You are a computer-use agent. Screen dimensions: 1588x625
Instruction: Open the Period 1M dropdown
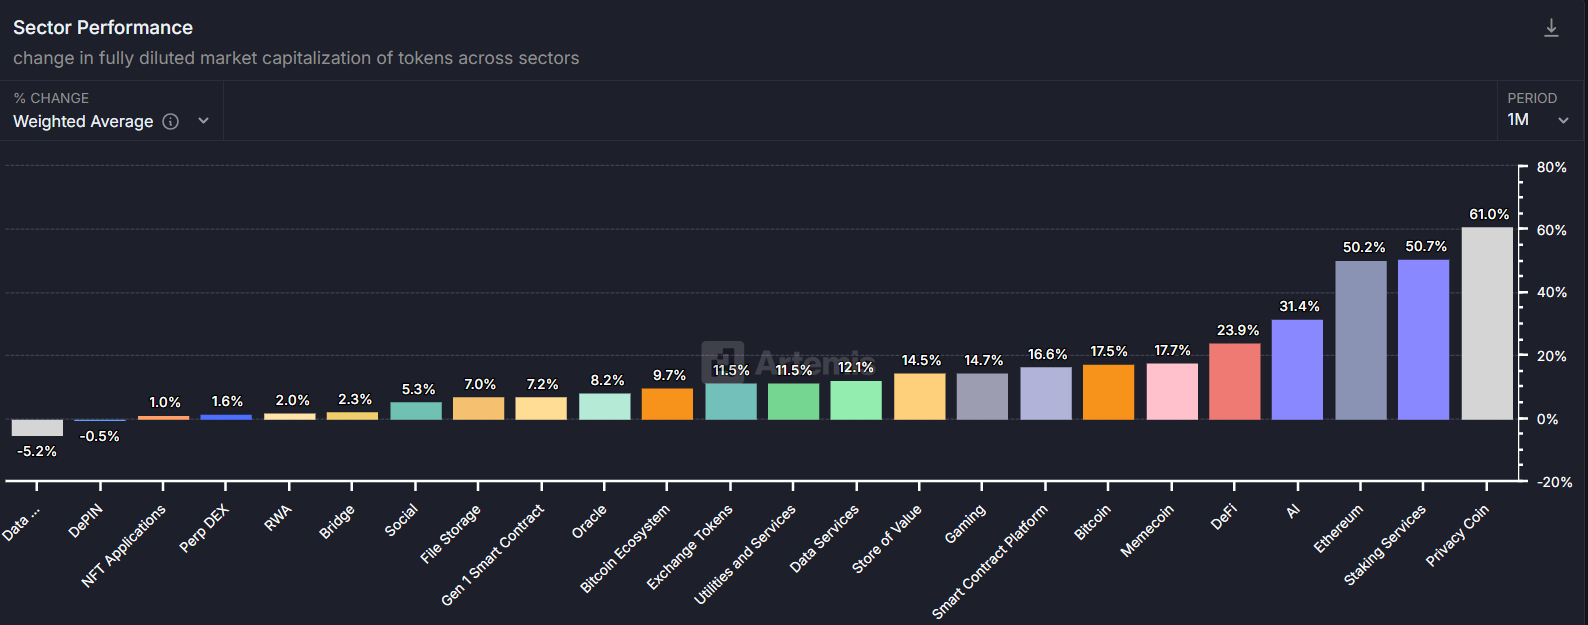click(x=1537, y=120)
